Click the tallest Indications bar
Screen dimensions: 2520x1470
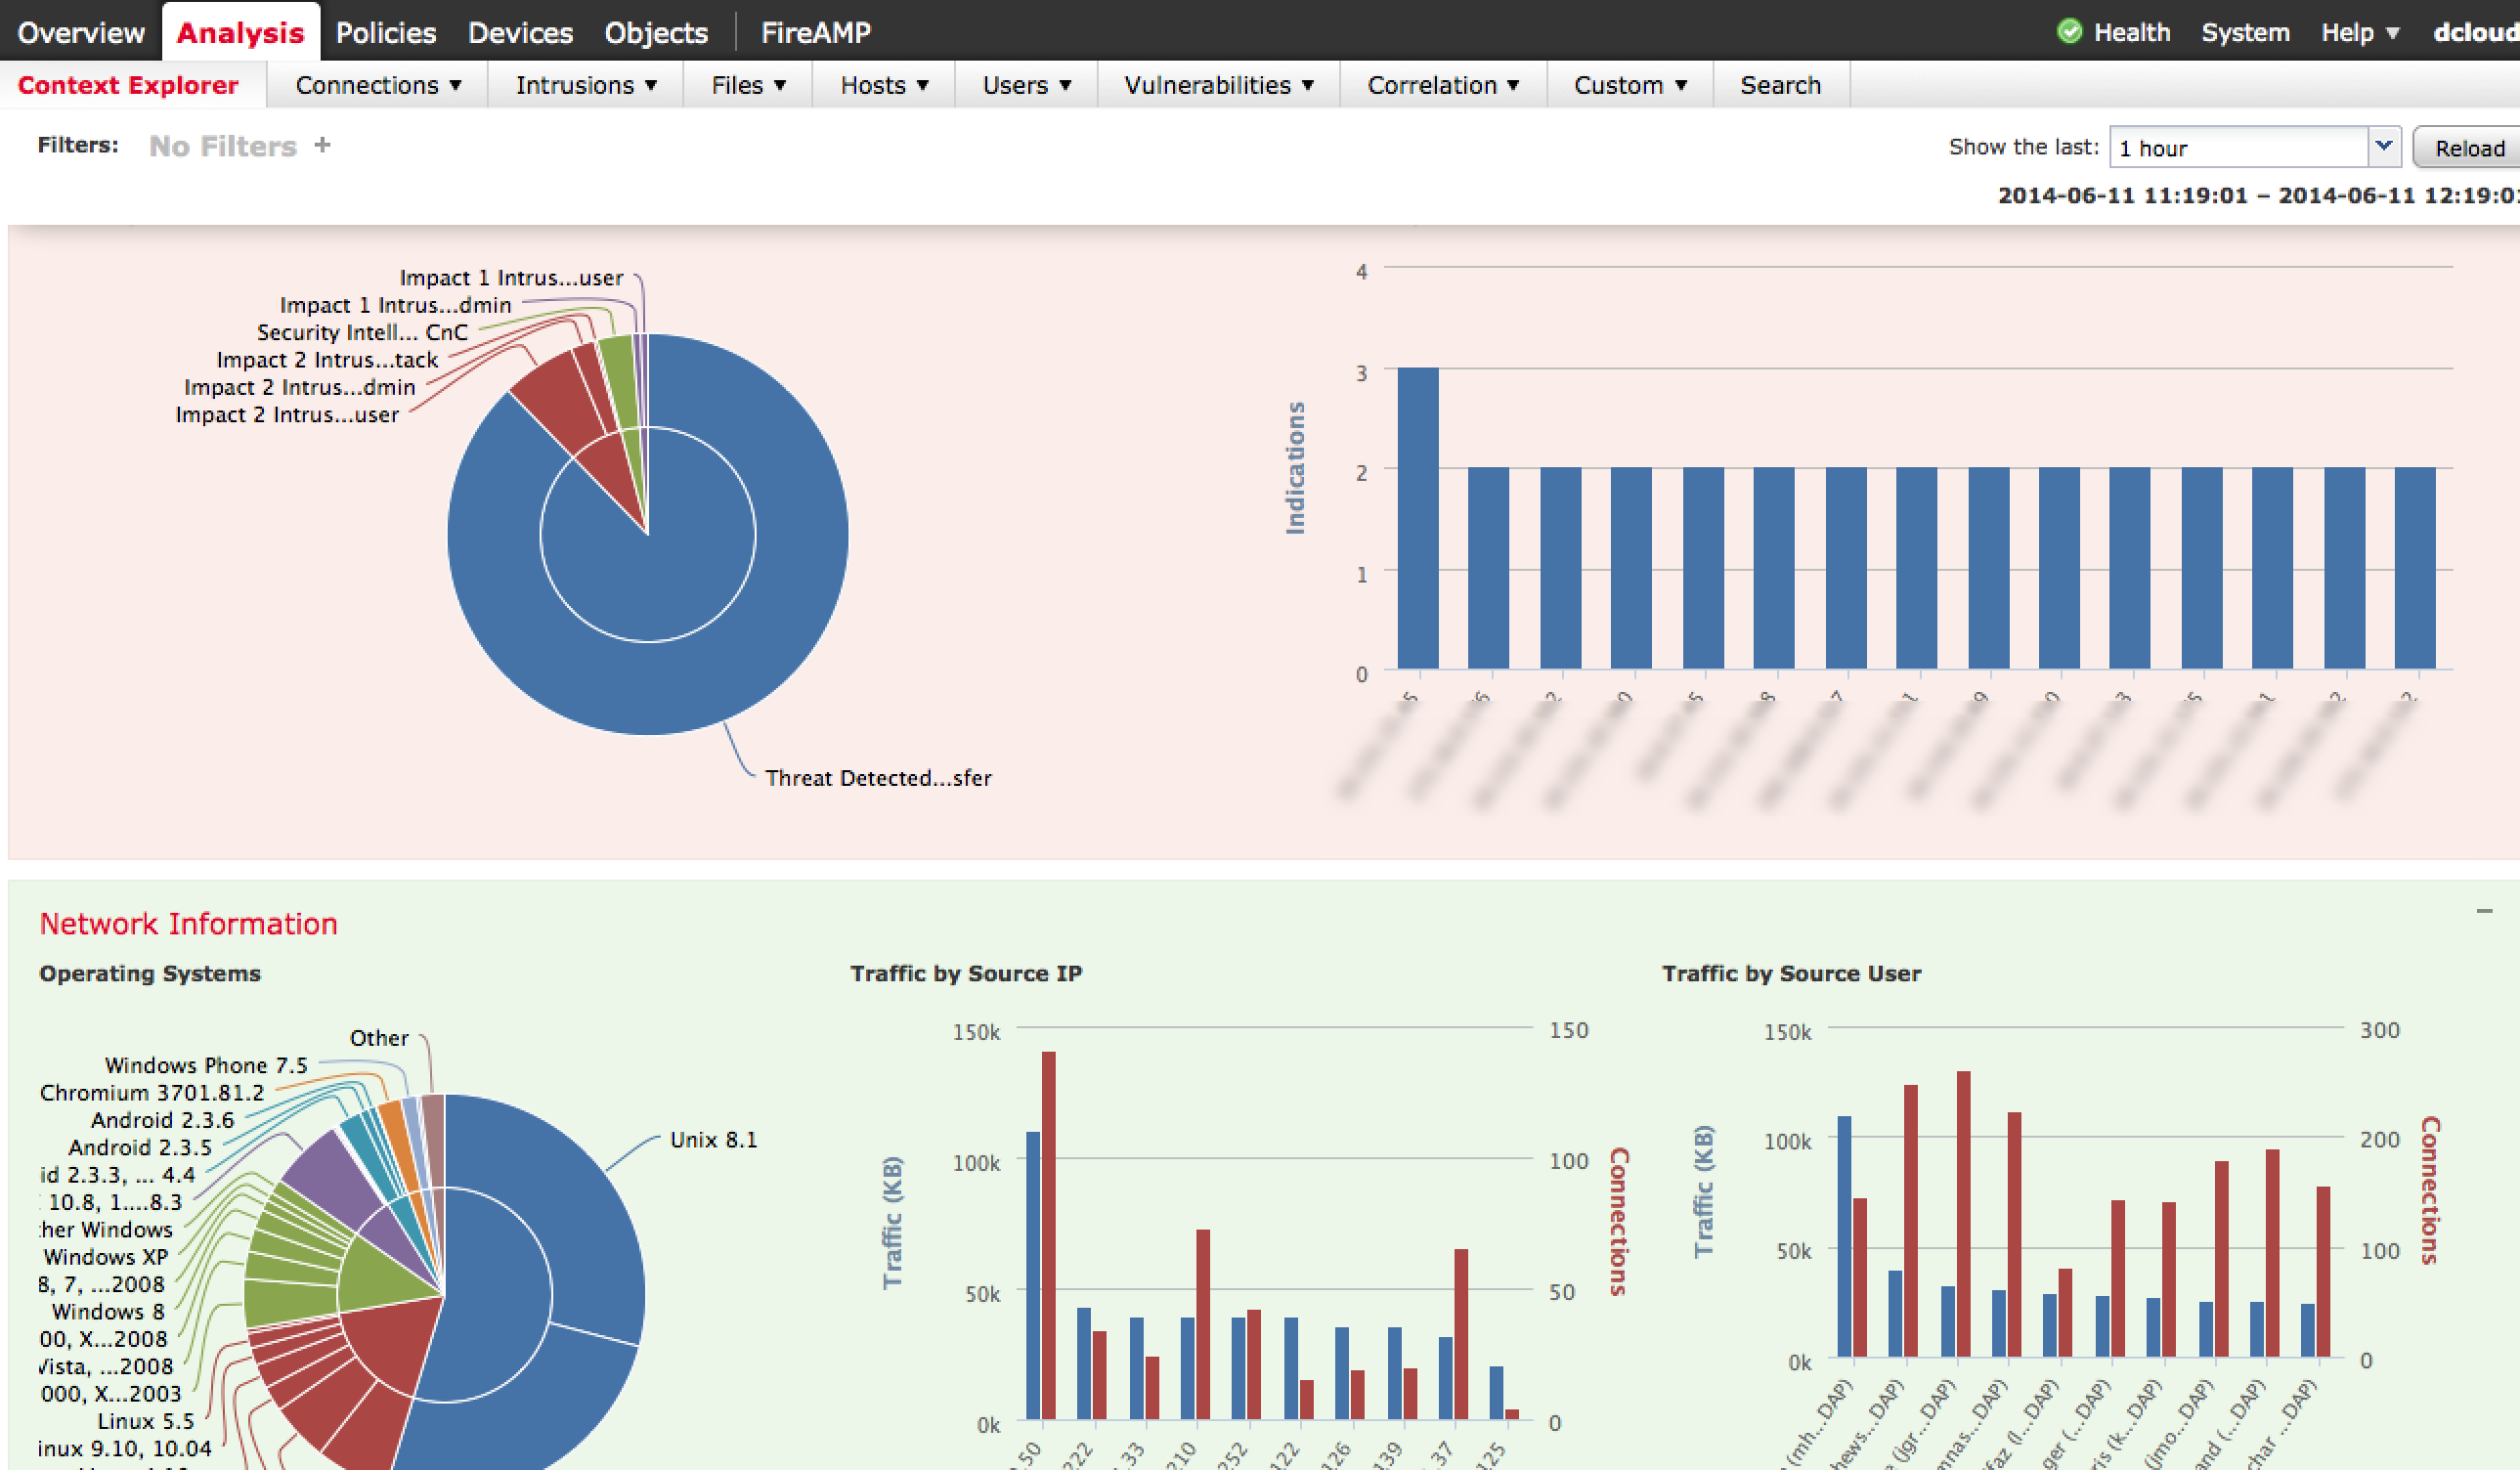(x=1417, y=518)
